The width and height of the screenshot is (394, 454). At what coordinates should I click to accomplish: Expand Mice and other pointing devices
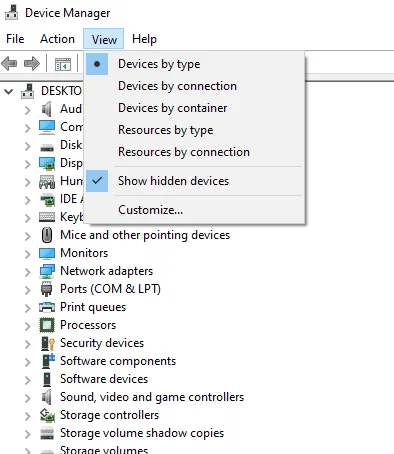[28, 236]
